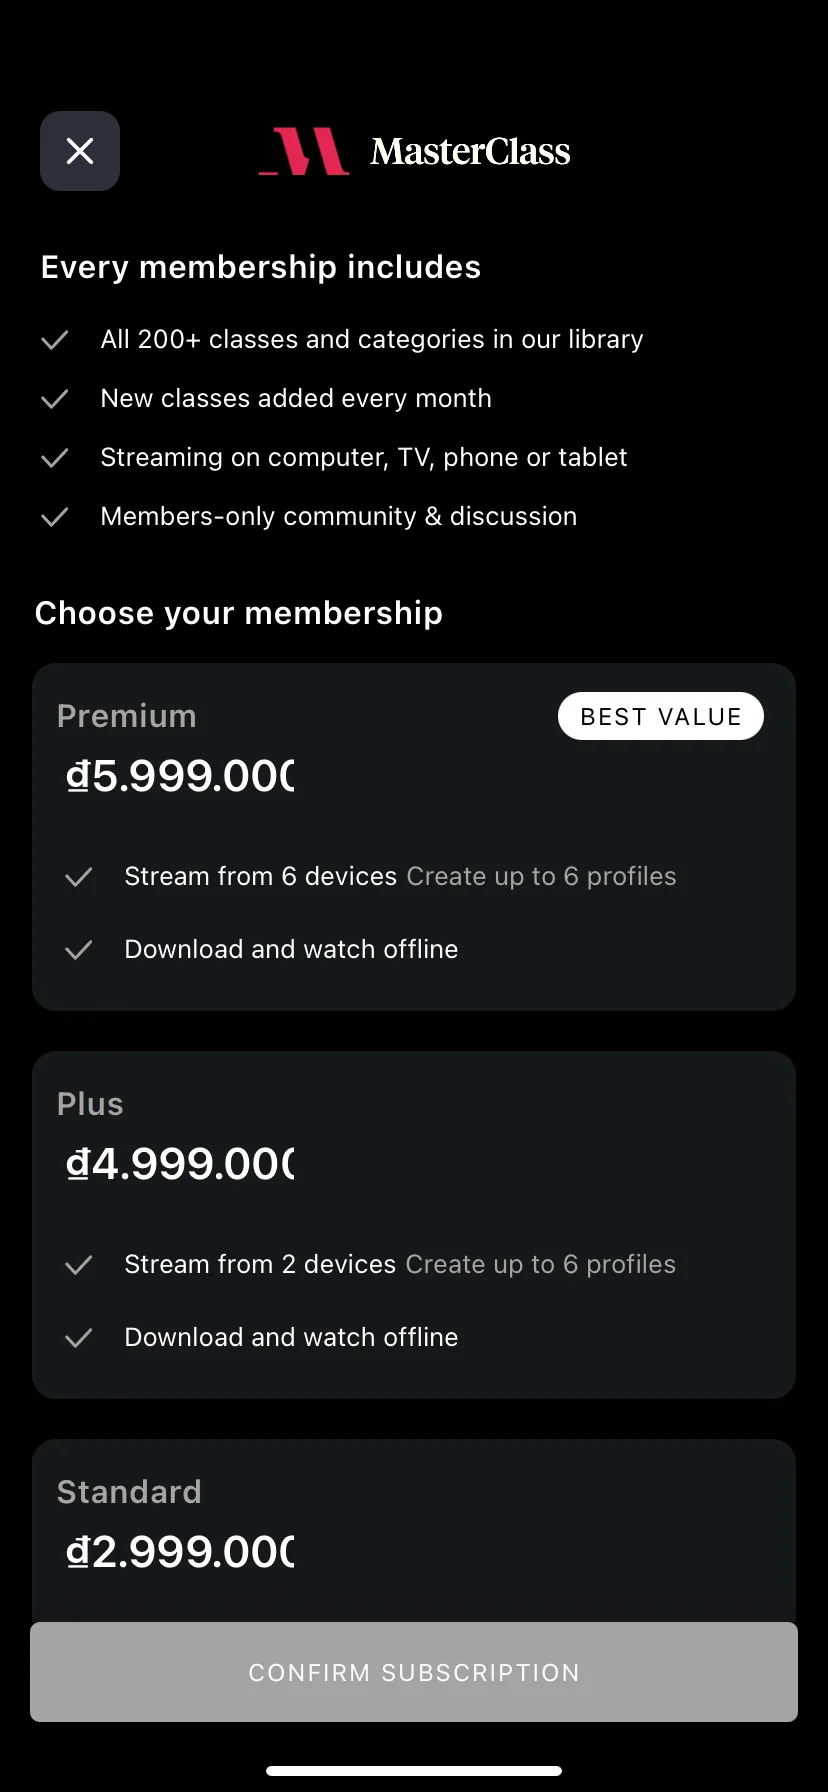The height and width of the screenshot is (1792, 828).
Task: Tap the MasterClass red M logo
Action: 304,151
